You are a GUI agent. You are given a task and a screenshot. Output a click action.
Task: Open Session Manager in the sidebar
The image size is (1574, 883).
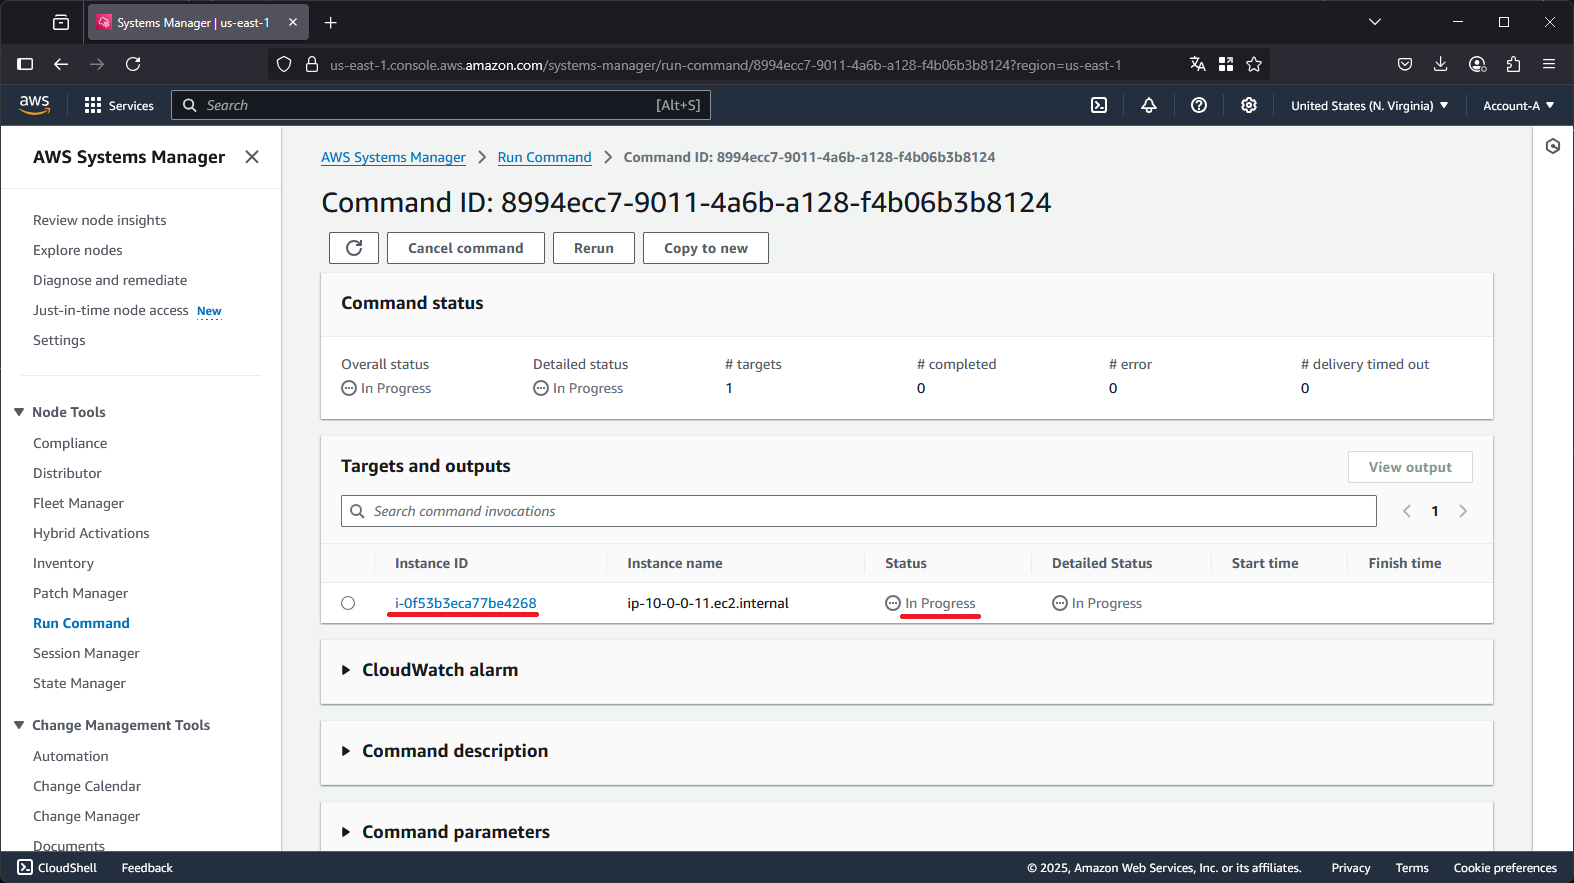tap(86, 653)
